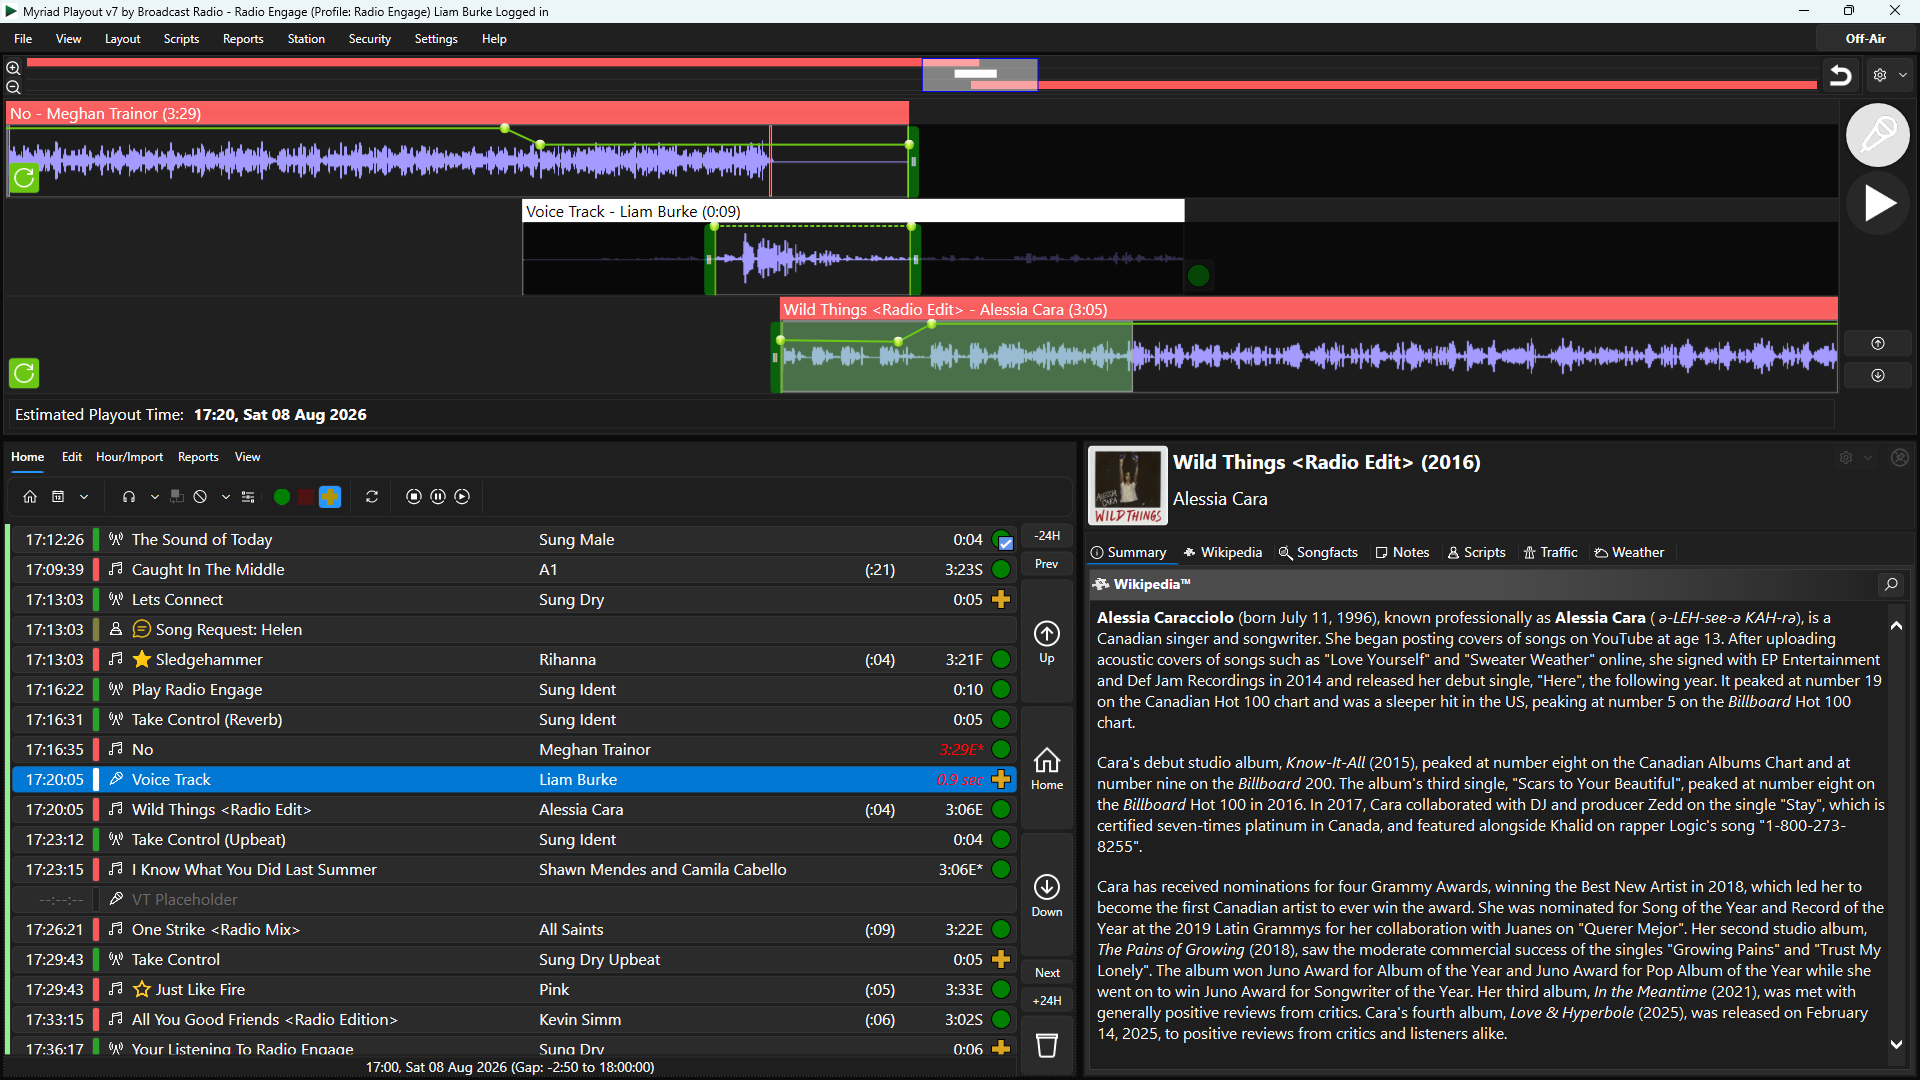This screenshot has width=1920, height=1080.
Task: Expand the dropdown beside the block icon
Action: click(226, 497)
